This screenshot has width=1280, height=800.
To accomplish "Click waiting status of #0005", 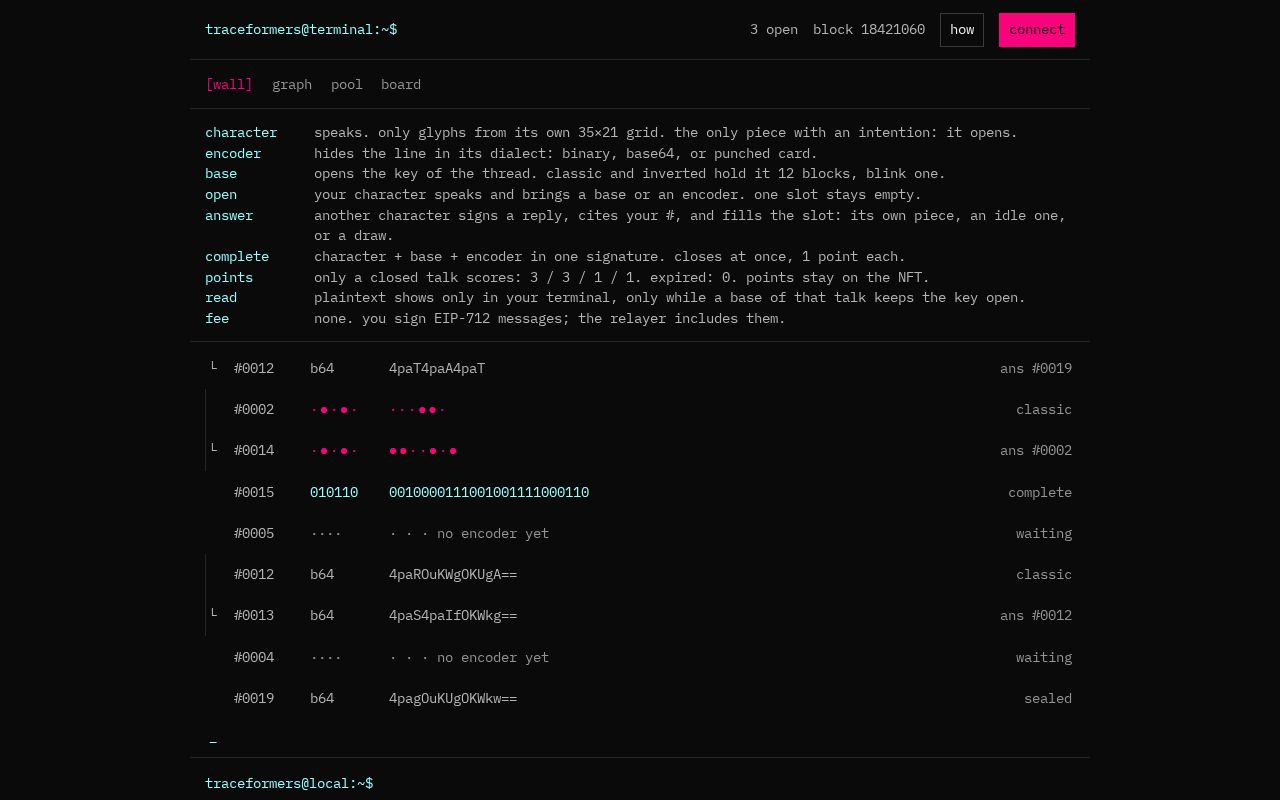I will click(x=1044, y=533).
